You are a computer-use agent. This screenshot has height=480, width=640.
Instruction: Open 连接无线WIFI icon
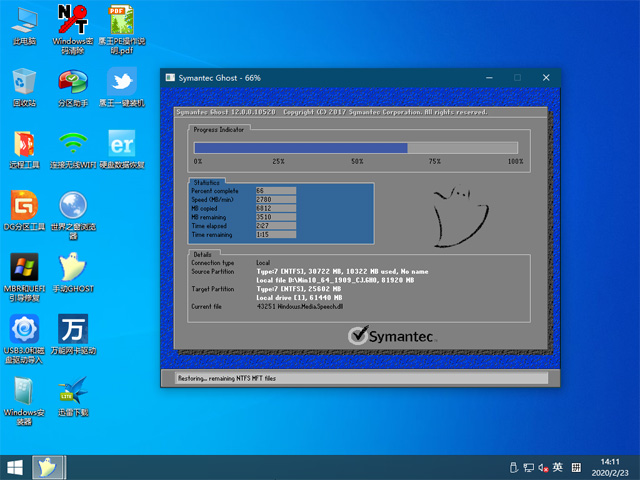coord(73,150)
